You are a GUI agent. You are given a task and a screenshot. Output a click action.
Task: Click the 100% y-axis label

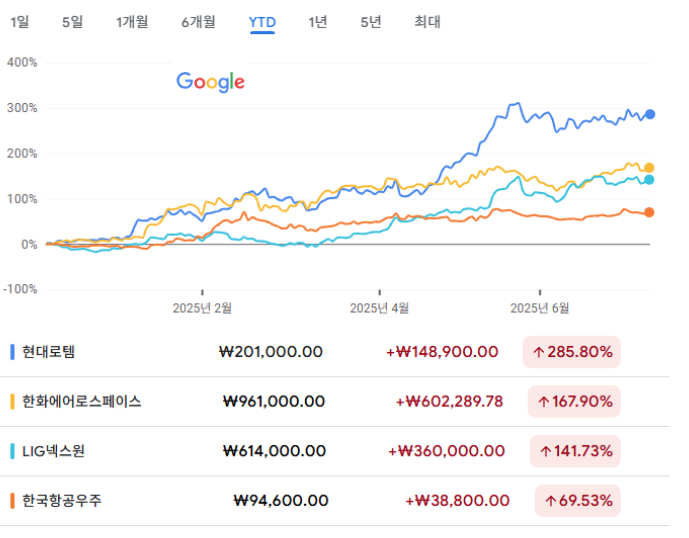coord(22,199)
